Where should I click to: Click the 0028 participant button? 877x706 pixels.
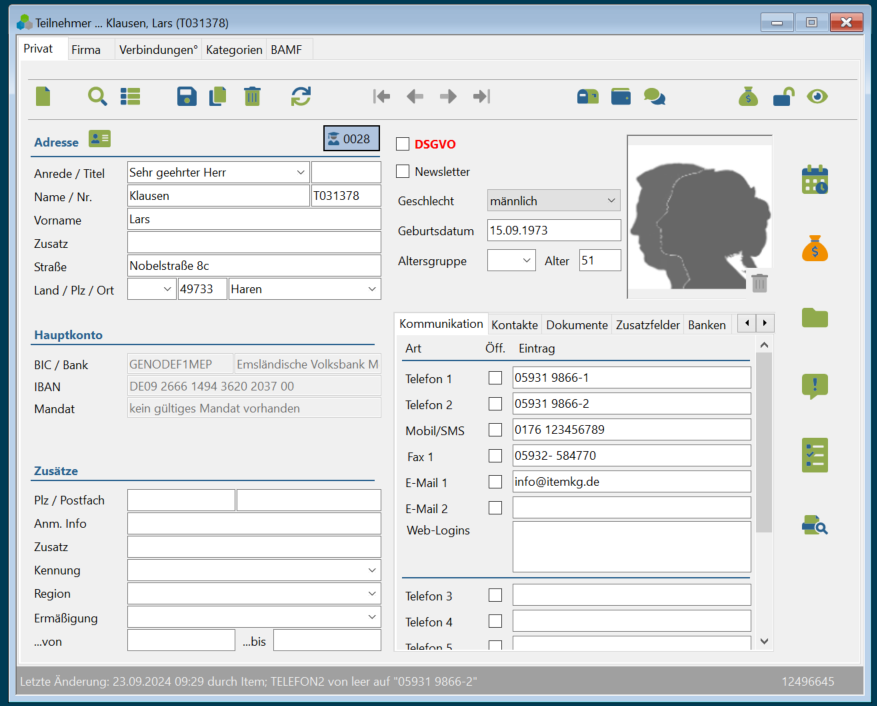[351, 139]
